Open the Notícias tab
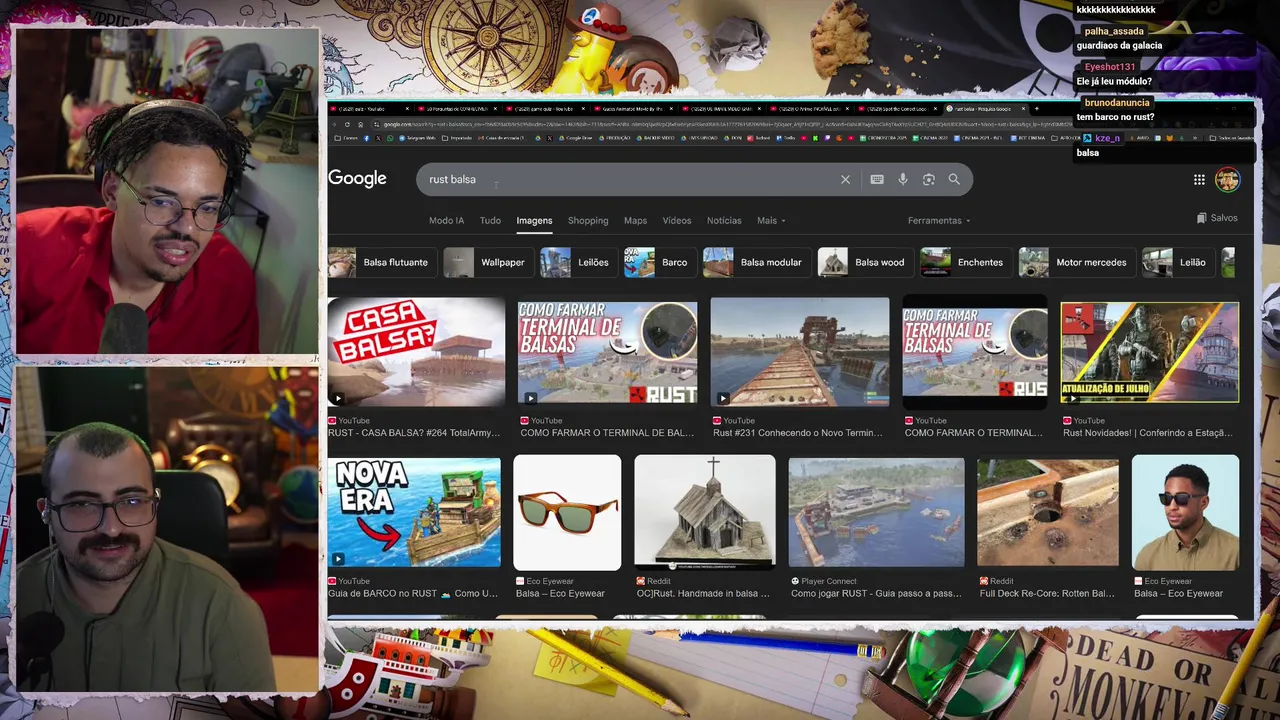The height and width of the screenshot is (720, 1280). 724,221
